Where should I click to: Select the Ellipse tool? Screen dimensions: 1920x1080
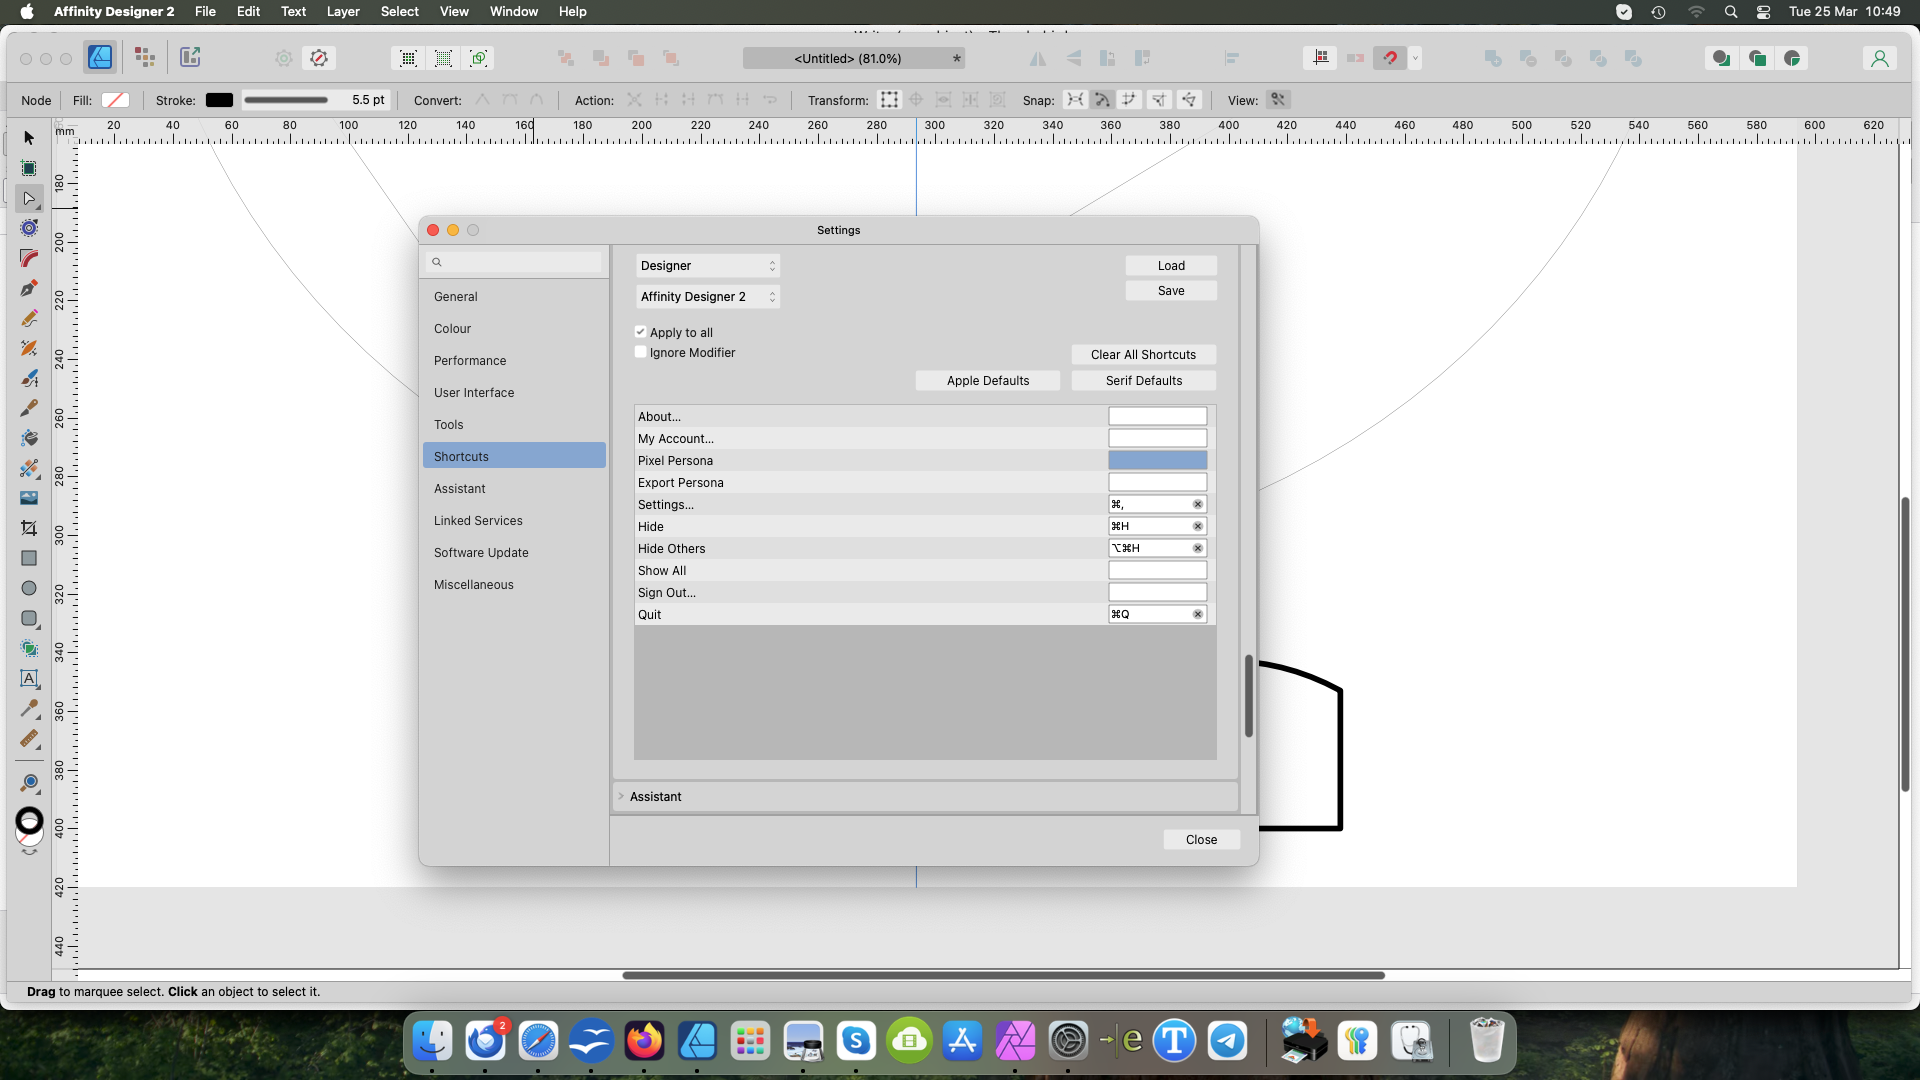(29, 588)
